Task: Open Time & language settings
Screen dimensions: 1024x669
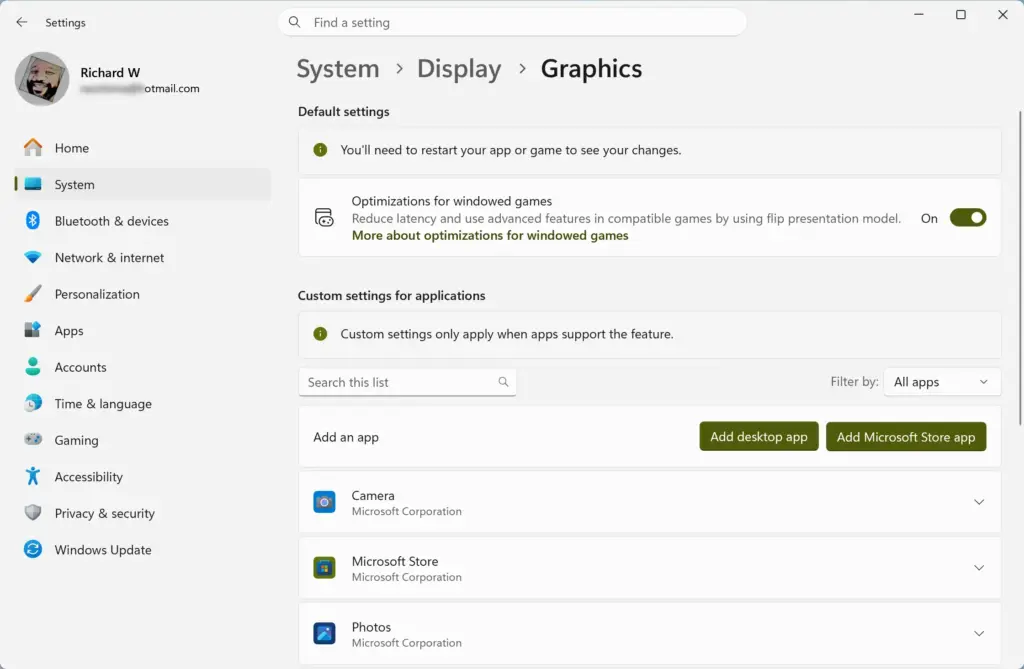Action: (142, 403)
